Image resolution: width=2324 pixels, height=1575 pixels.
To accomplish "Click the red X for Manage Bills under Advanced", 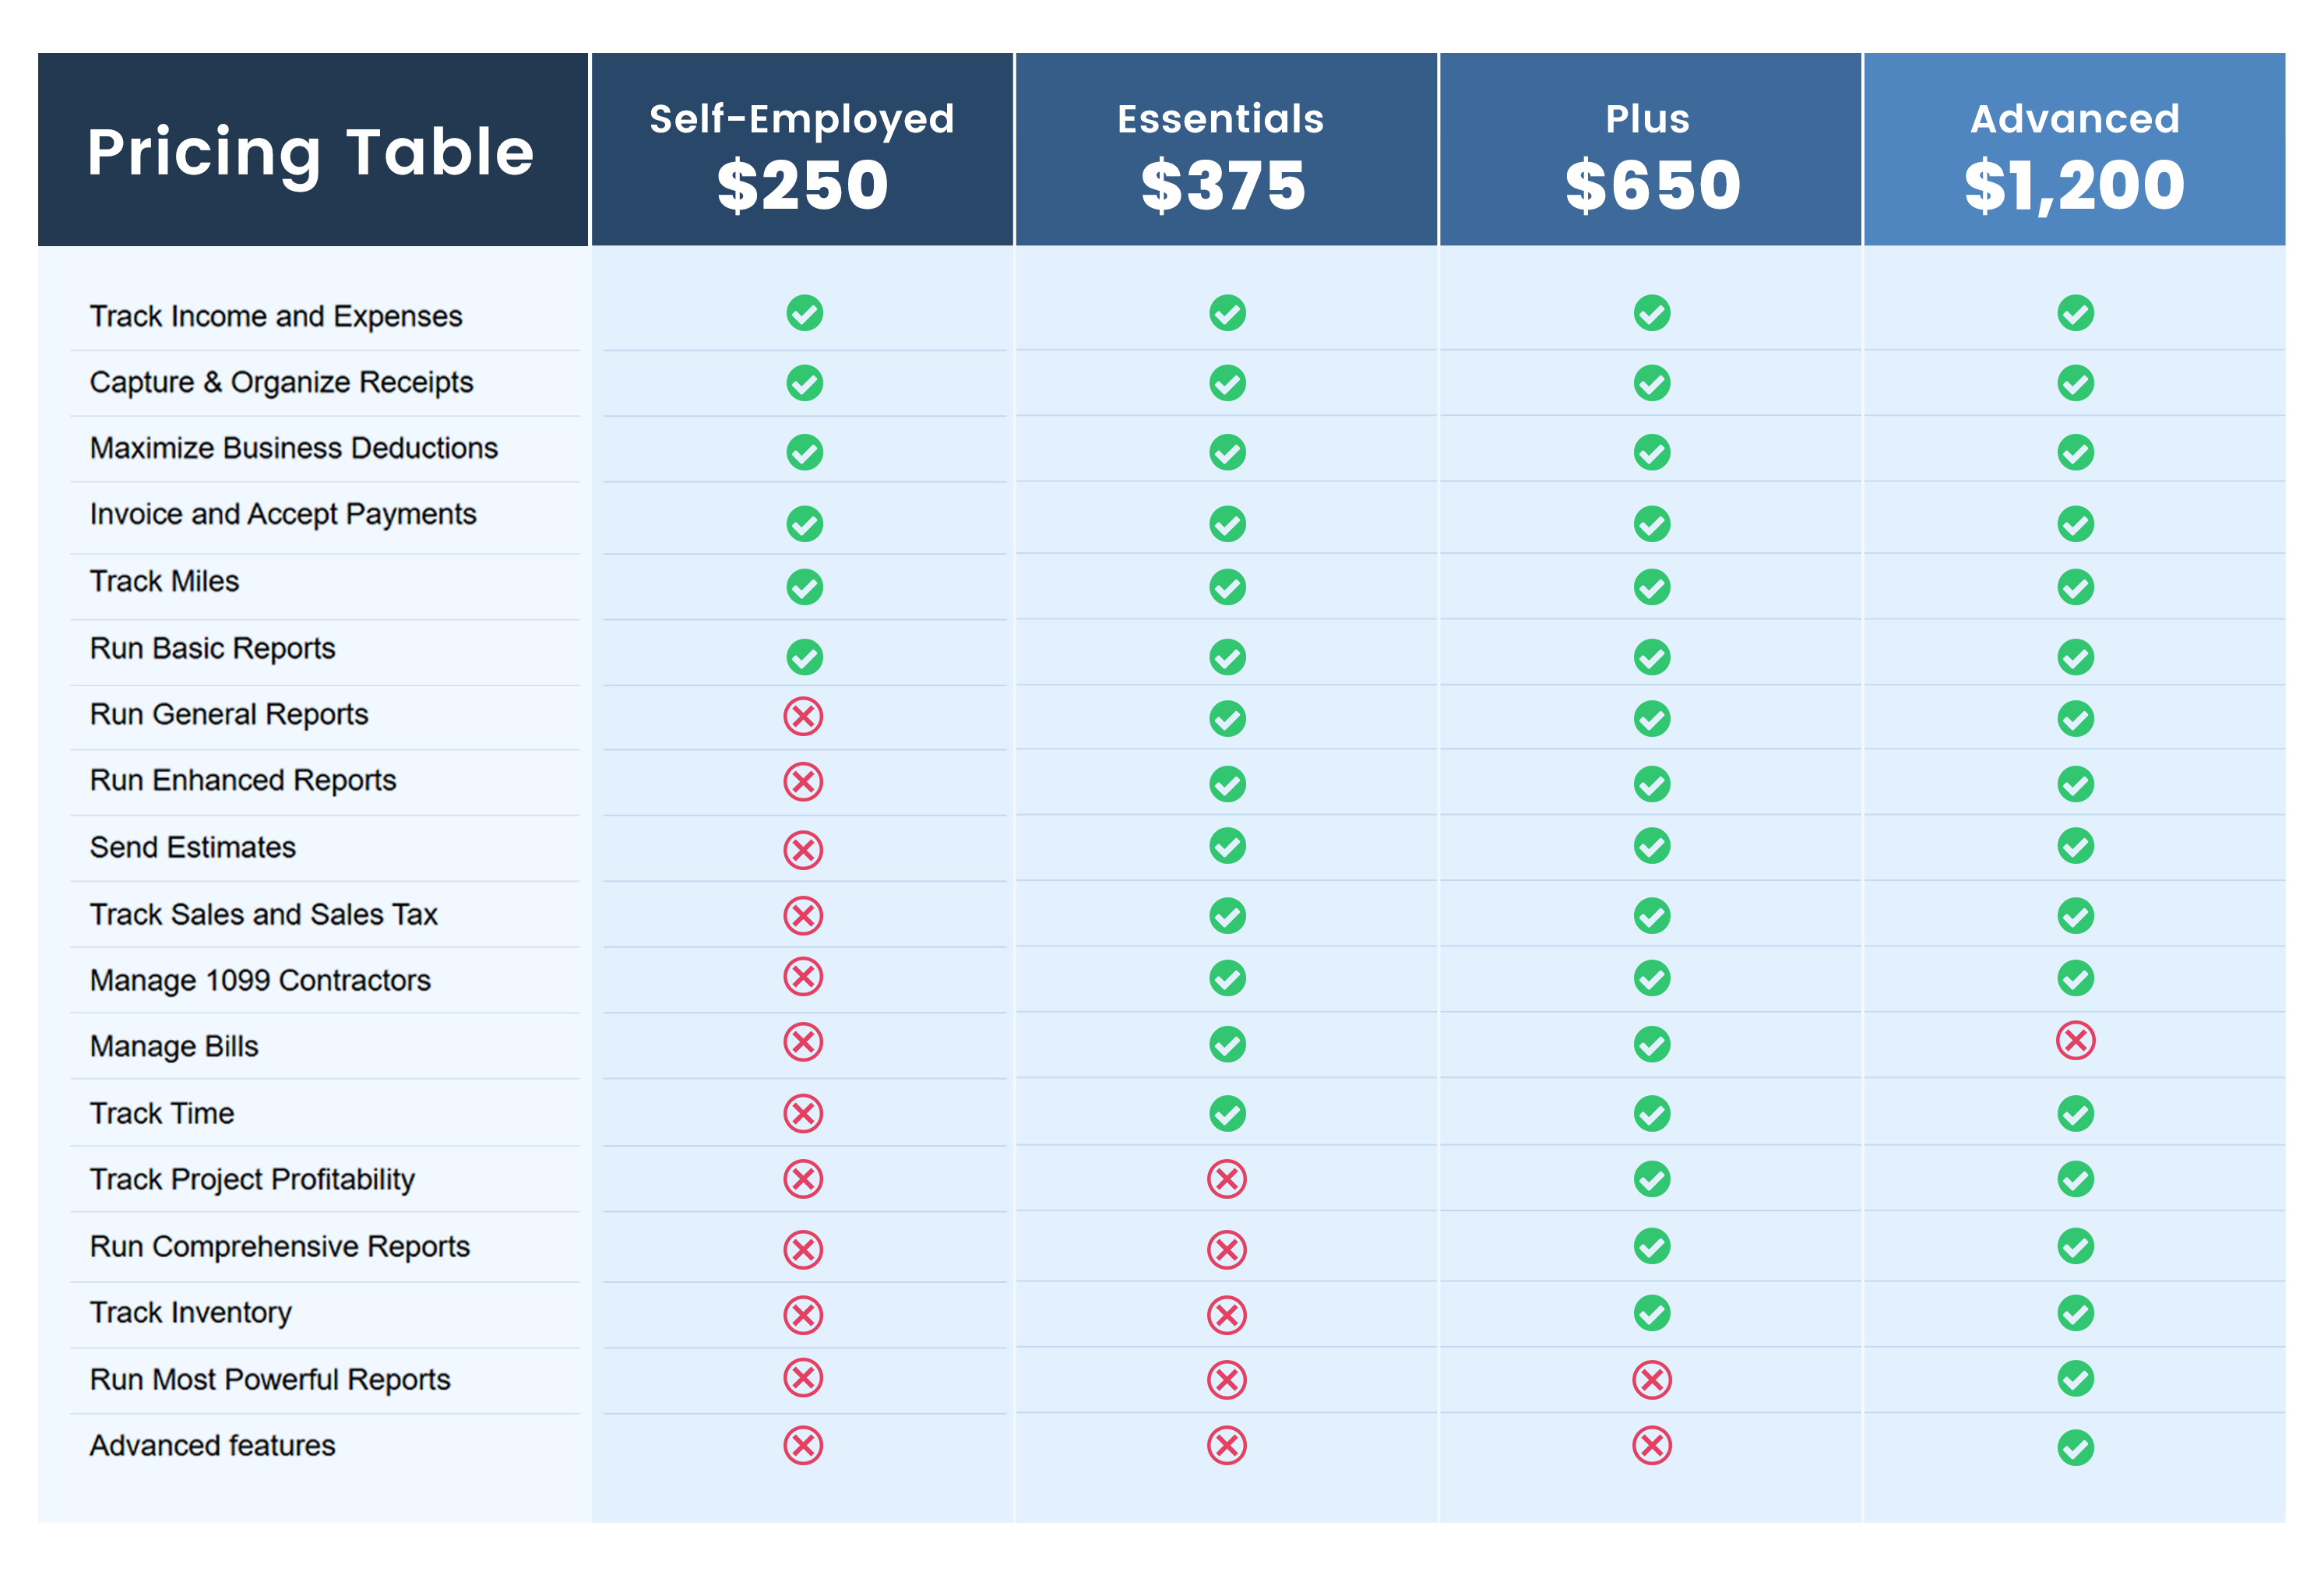I will coord(2075,1041).
